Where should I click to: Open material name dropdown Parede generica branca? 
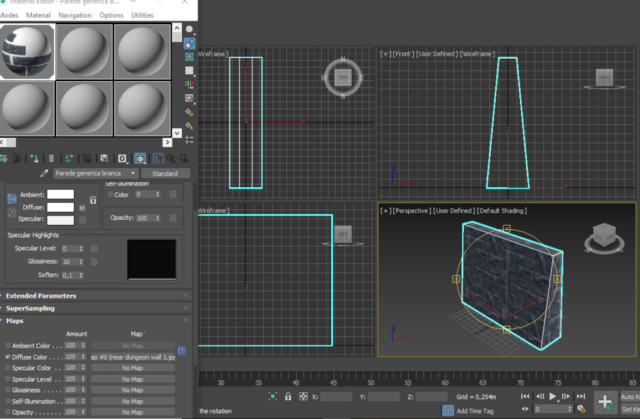click(x=96, y=173)
